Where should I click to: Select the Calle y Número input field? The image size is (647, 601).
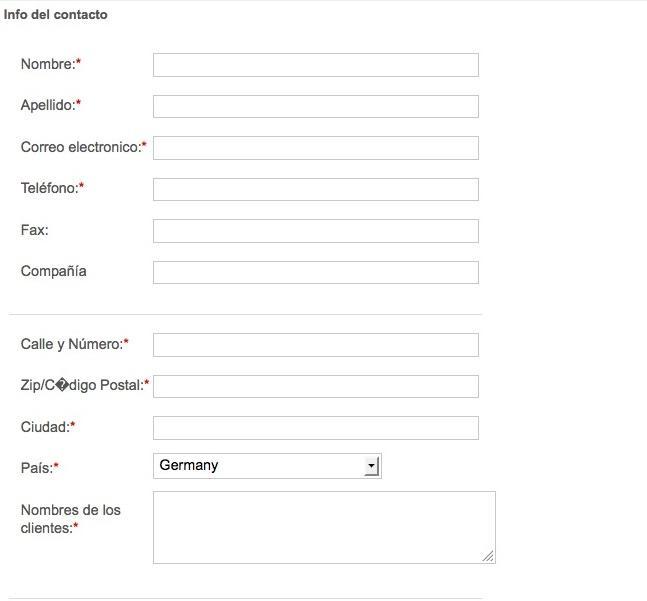315,345
